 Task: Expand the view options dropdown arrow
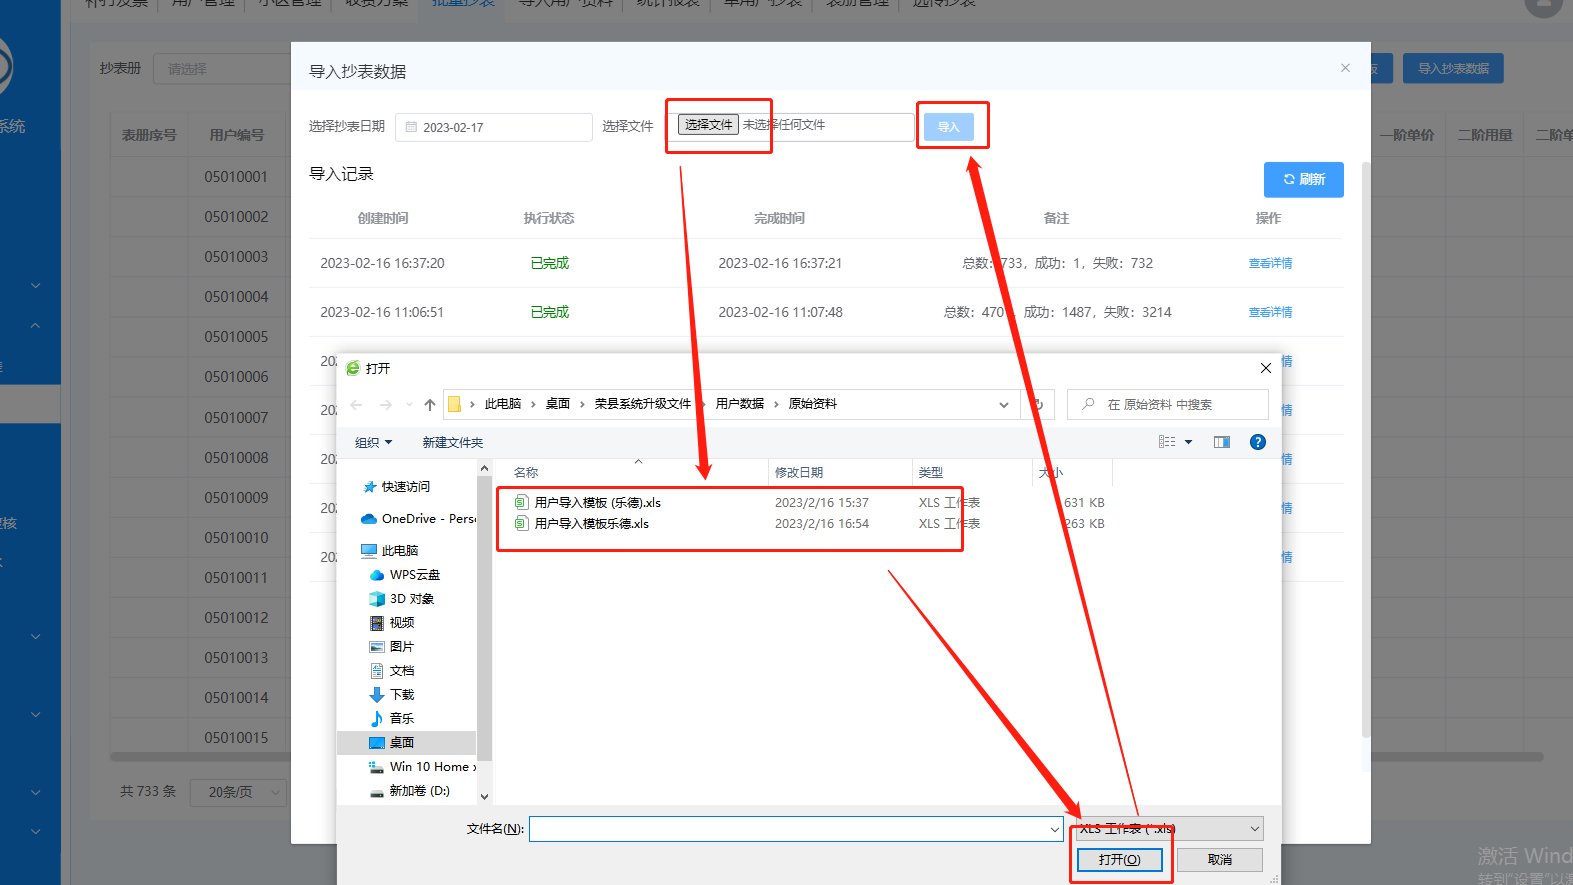pos(1189,442)
